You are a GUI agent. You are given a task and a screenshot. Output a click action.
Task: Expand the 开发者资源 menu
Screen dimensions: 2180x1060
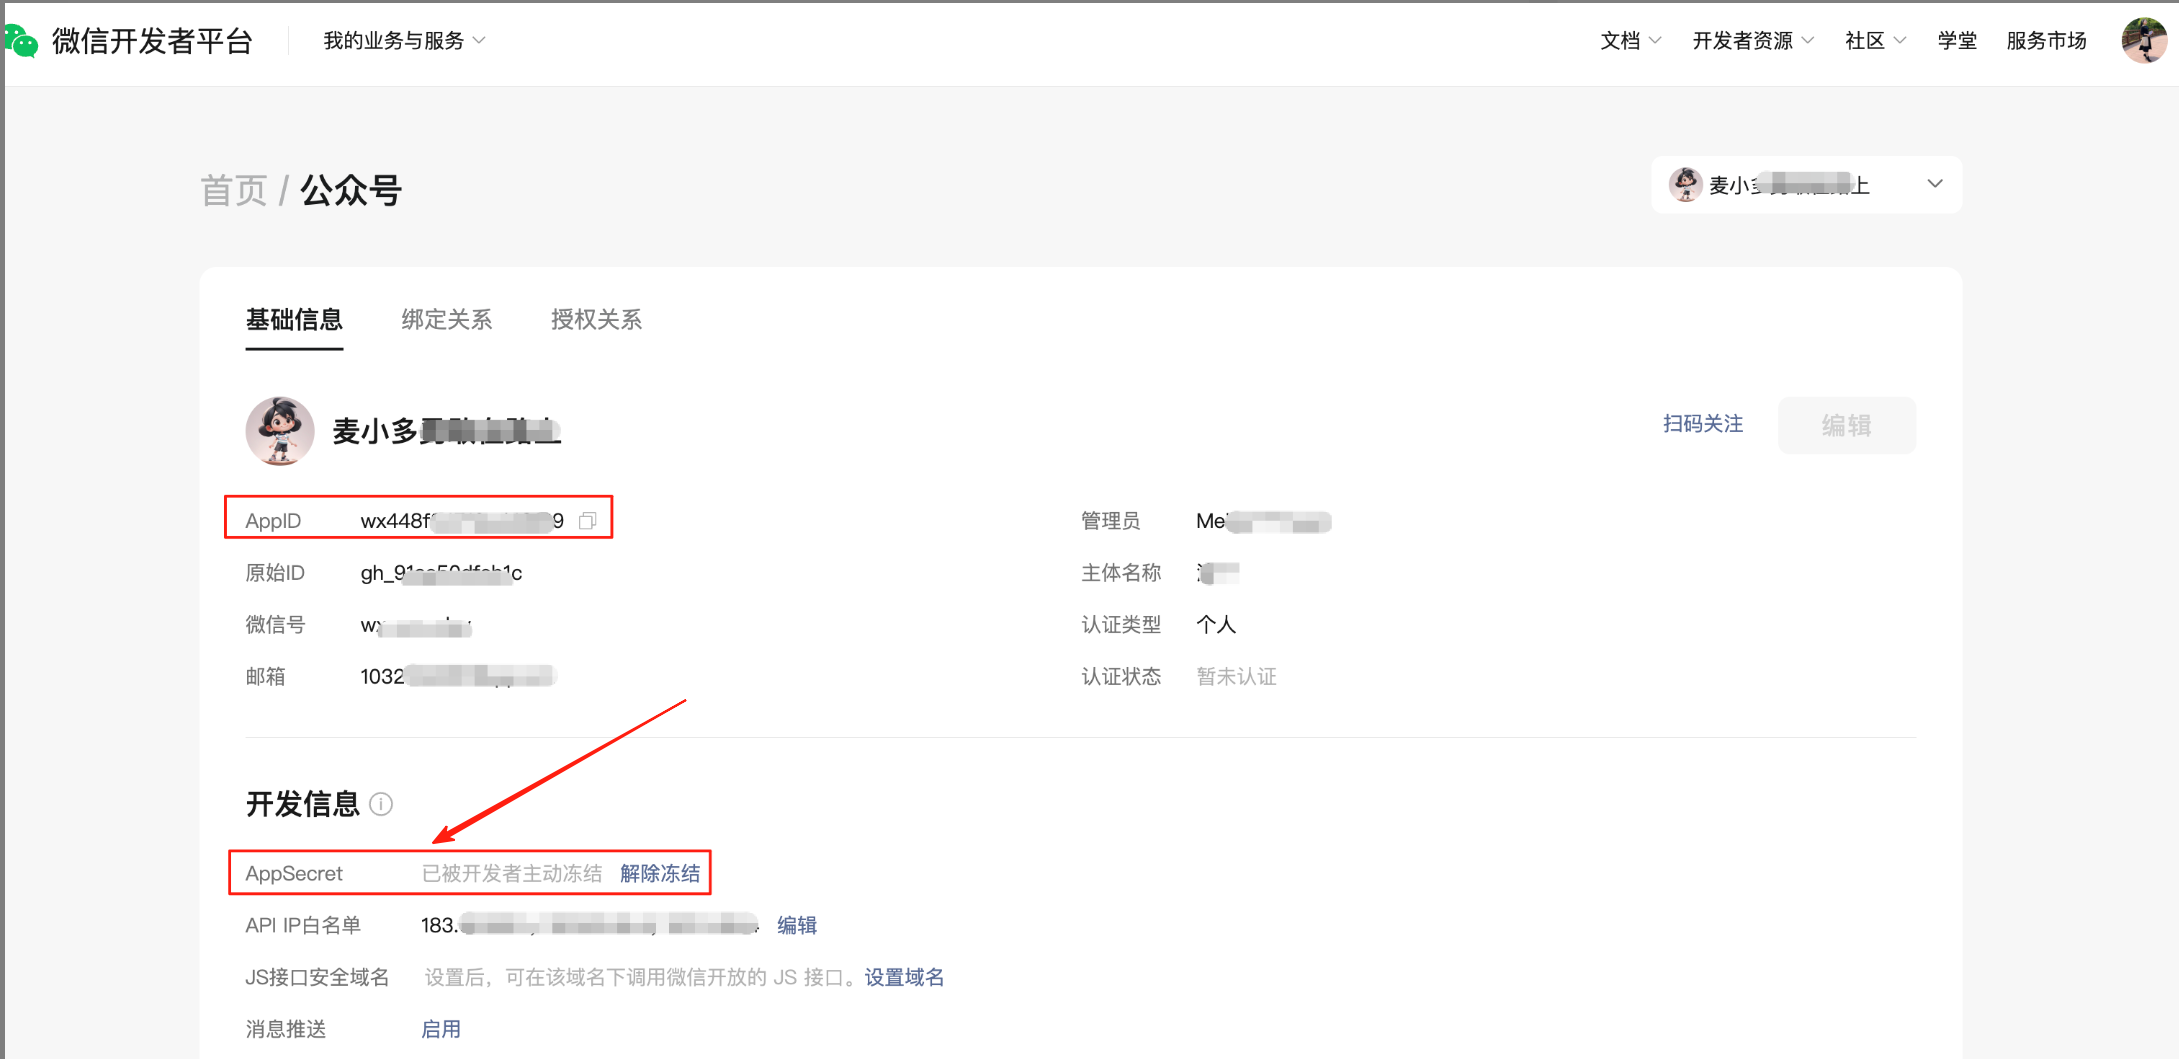[x=1752, y=41]
